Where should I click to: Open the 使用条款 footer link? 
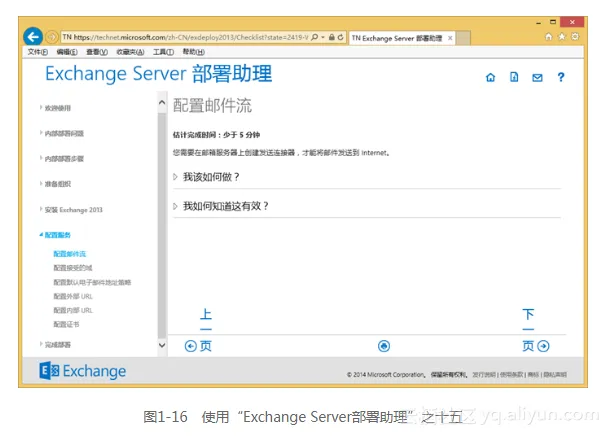[x=512, y=375]
